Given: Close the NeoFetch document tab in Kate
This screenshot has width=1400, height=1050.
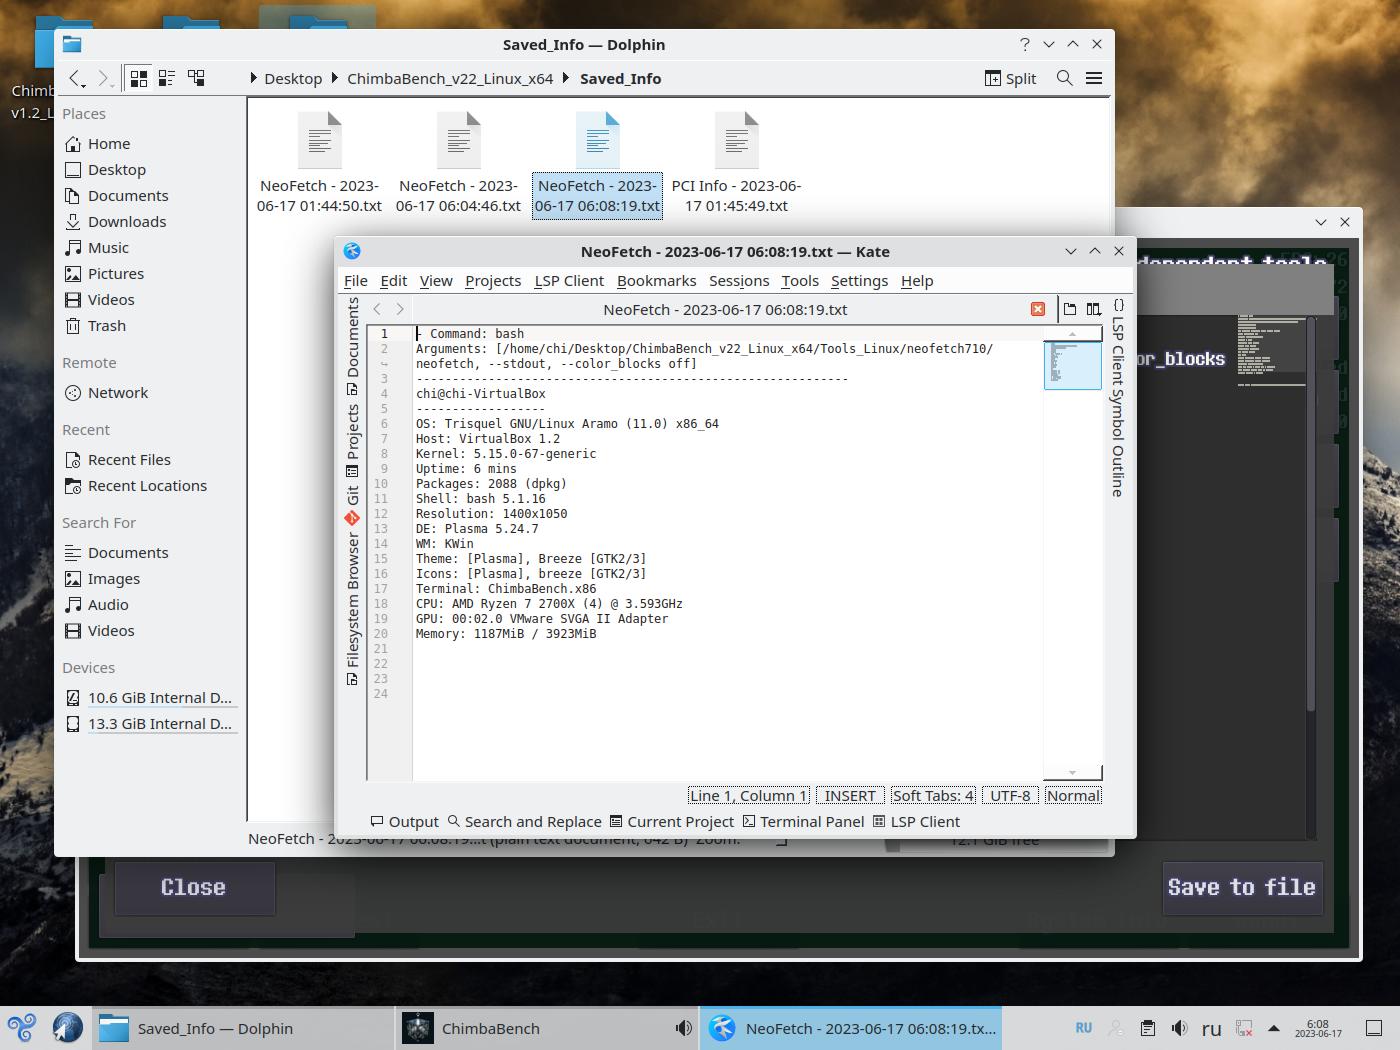Looking at the screenshot, I should (x=1038, y=309).
